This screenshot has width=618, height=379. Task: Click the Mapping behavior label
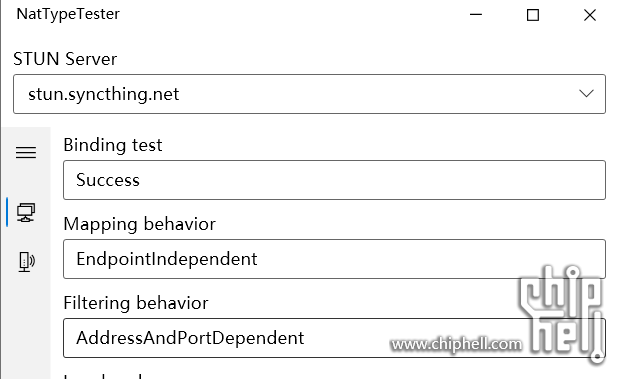140,224
